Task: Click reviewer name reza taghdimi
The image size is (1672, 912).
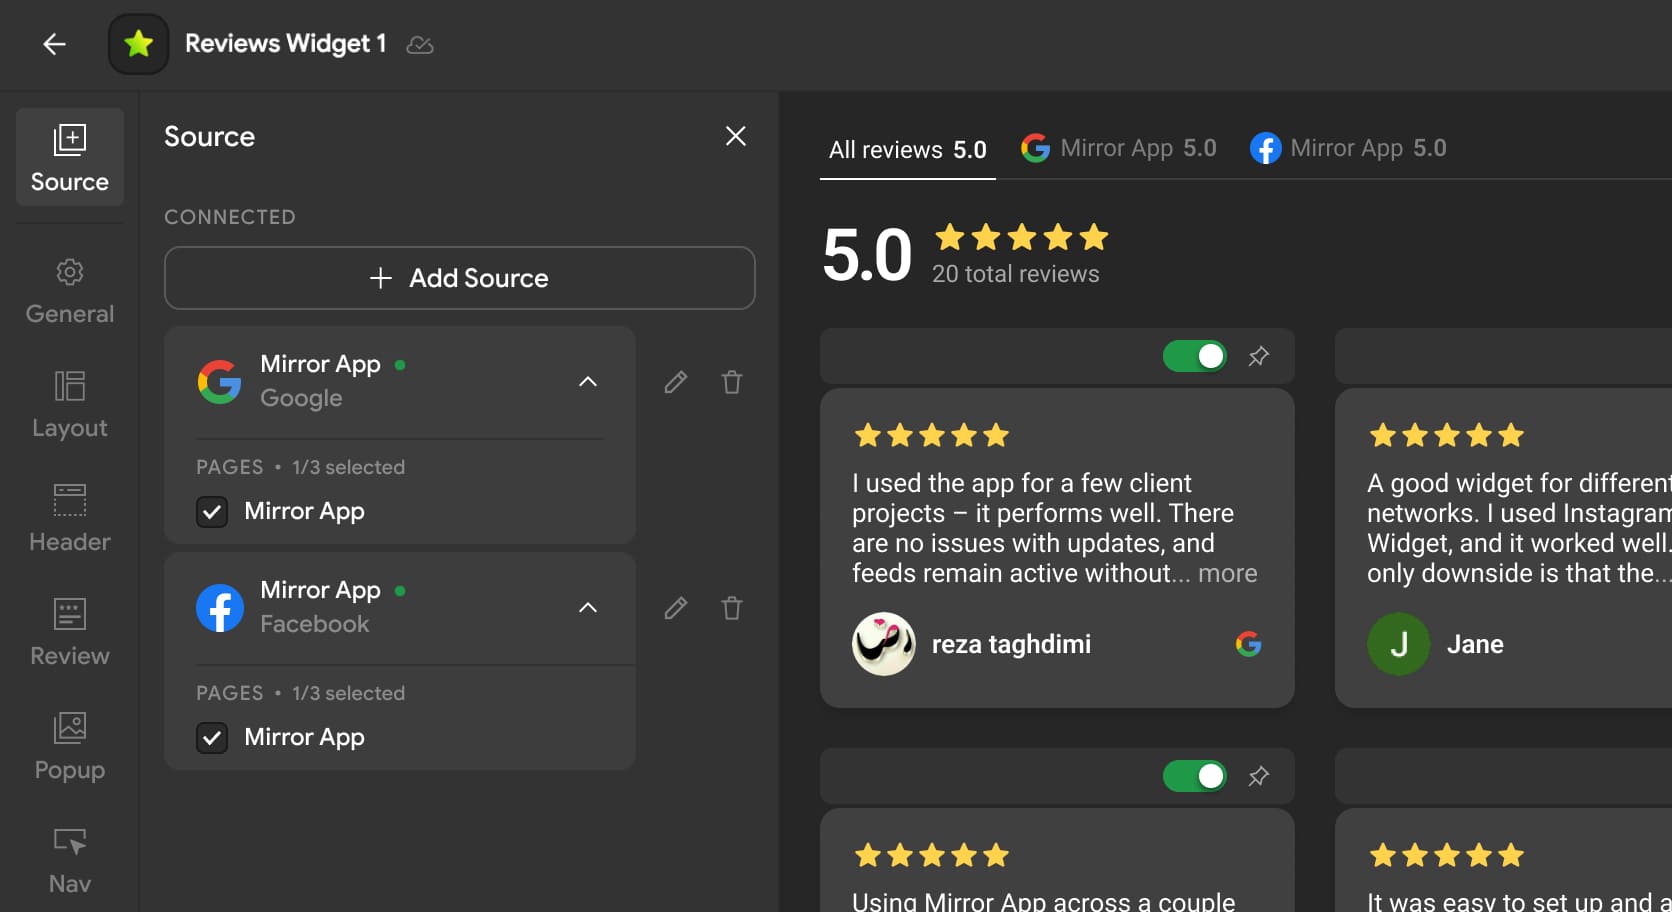Action: click(1011, 644)
